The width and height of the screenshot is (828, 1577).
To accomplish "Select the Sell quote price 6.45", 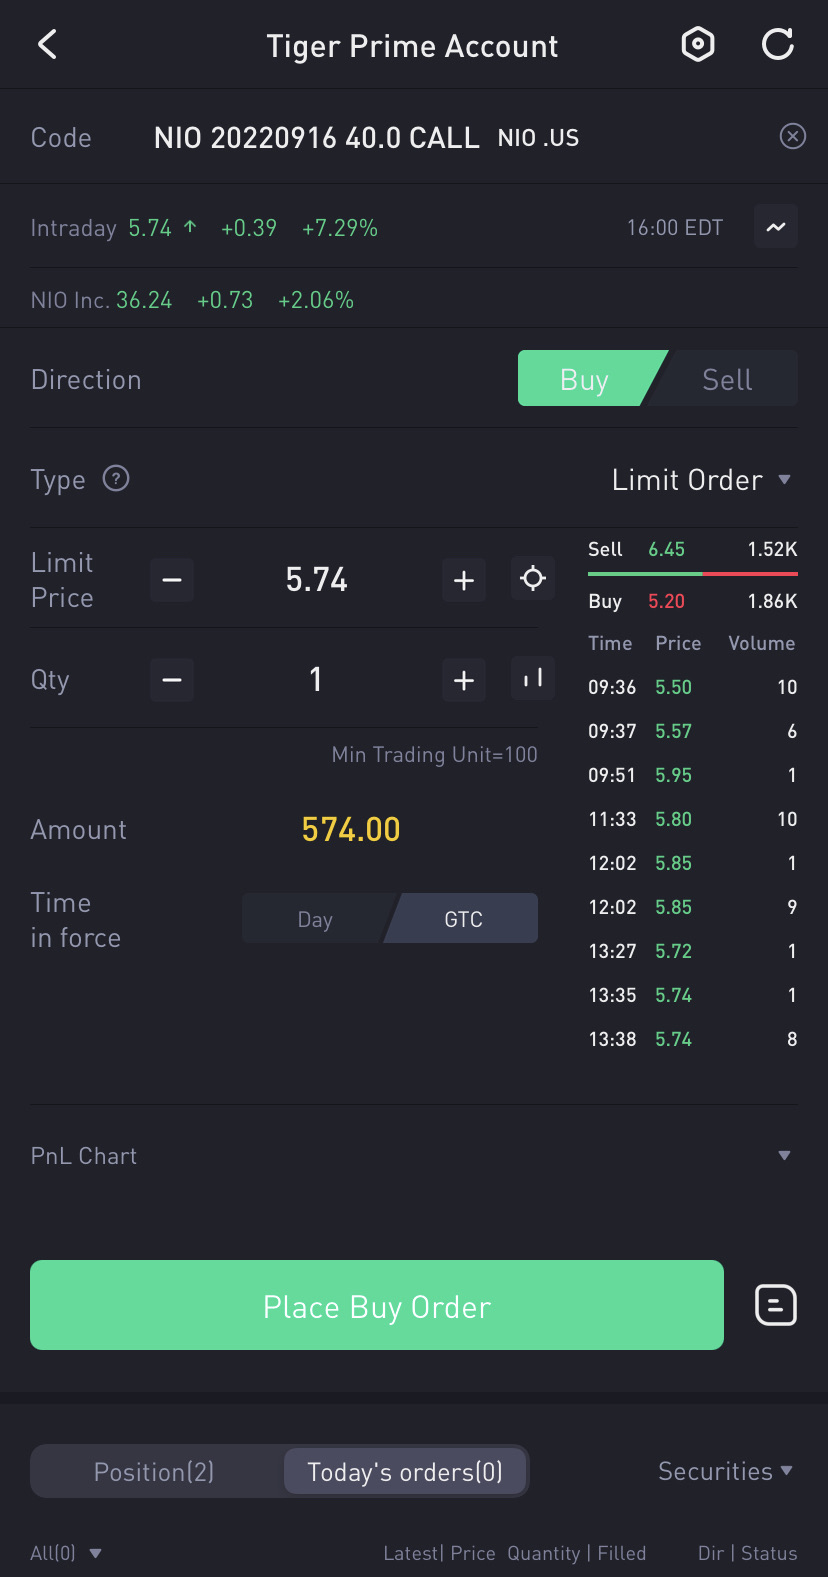I will coord(666,549).
